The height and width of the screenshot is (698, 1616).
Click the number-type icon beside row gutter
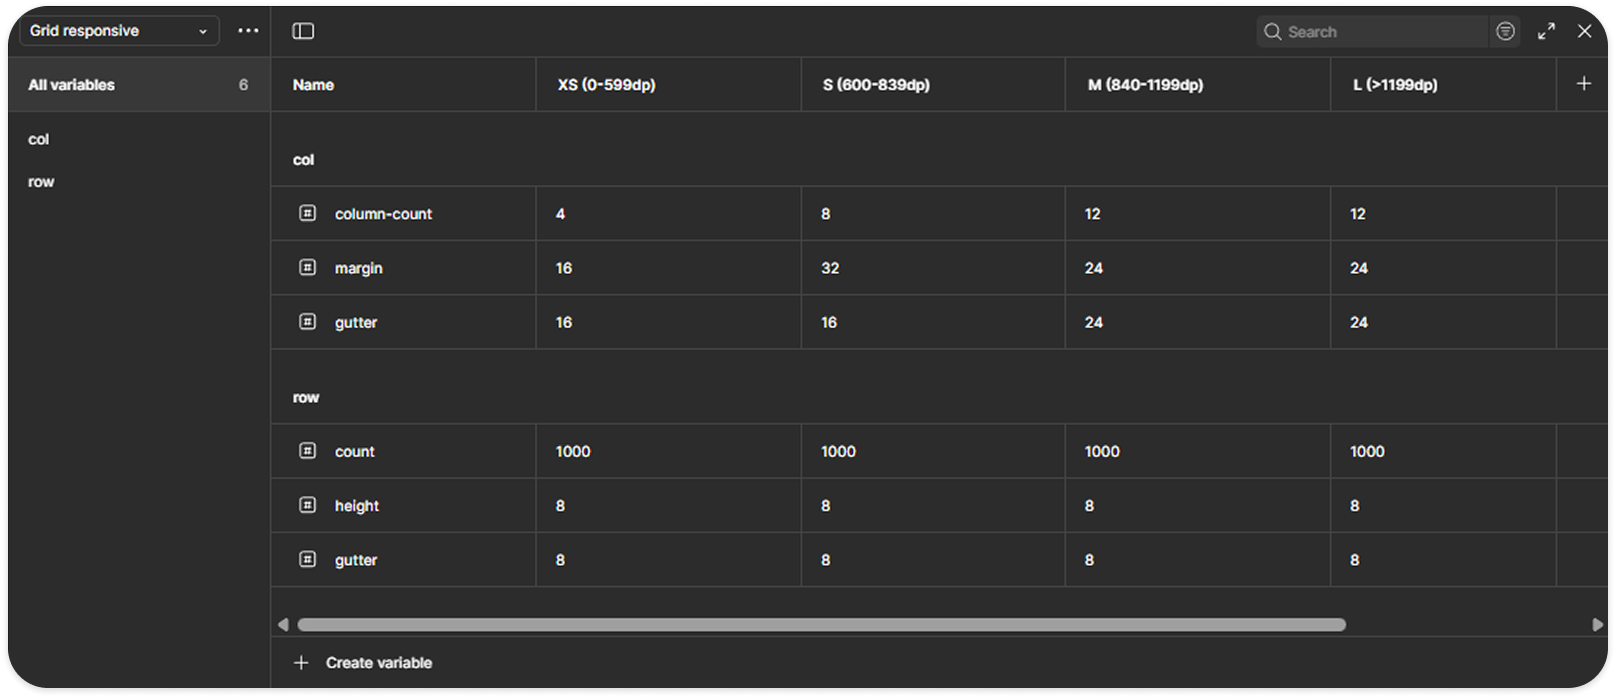[x=307, y=559]
